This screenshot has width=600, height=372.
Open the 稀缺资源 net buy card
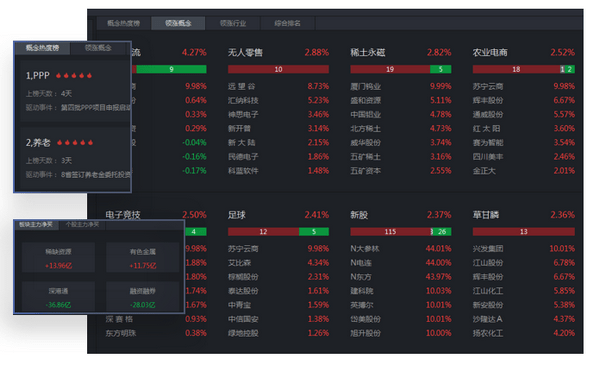click(x=58, y=258)
